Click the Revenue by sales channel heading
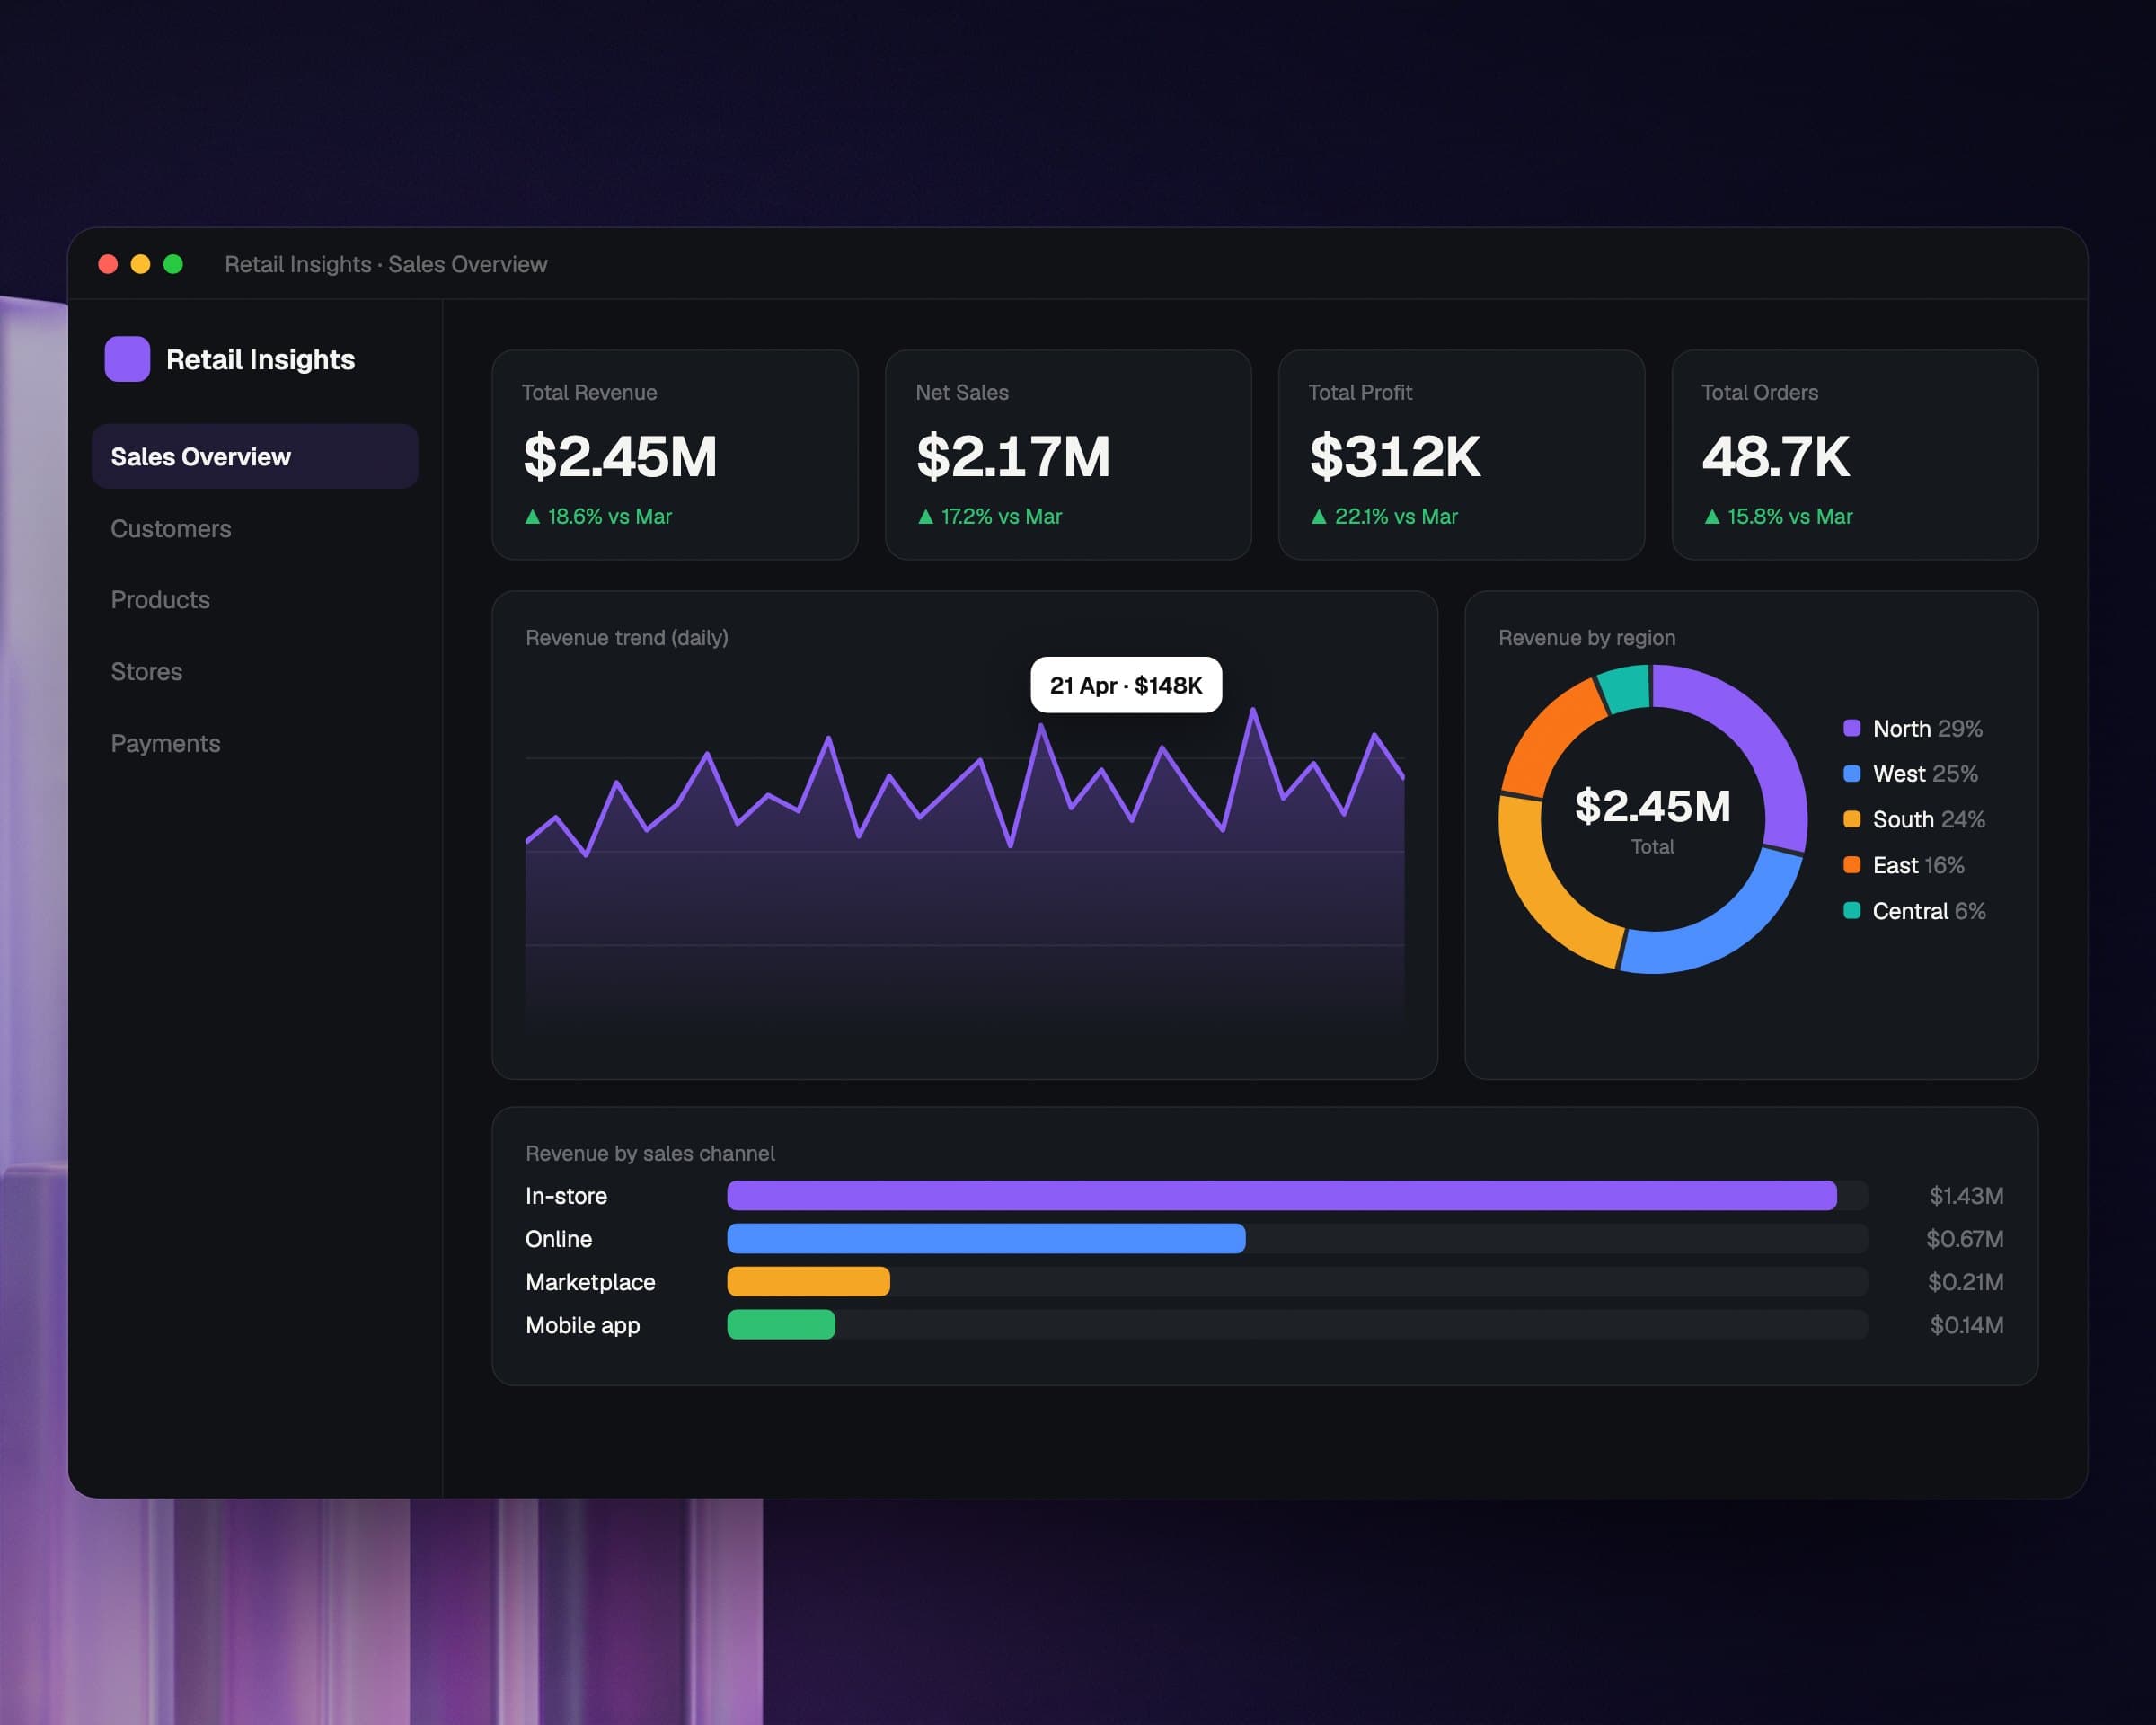 tap(650, 1153)
